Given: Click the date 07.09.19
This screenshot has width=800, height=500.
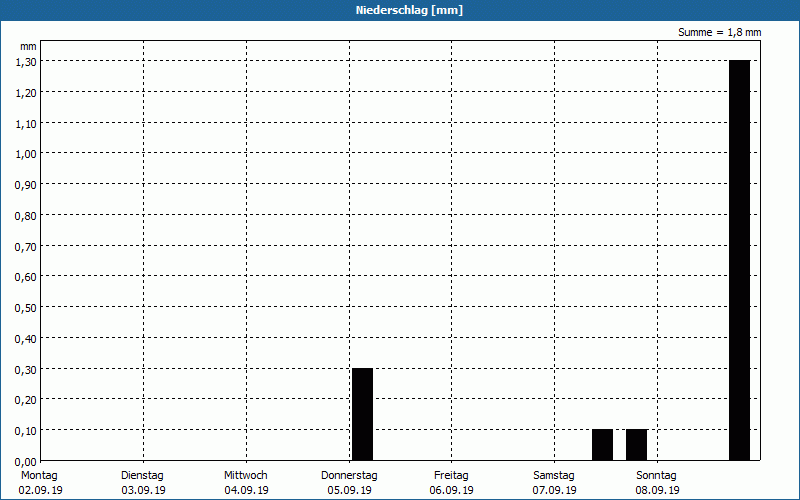Looking at the screenshot, I should click(x=555, y=490).
